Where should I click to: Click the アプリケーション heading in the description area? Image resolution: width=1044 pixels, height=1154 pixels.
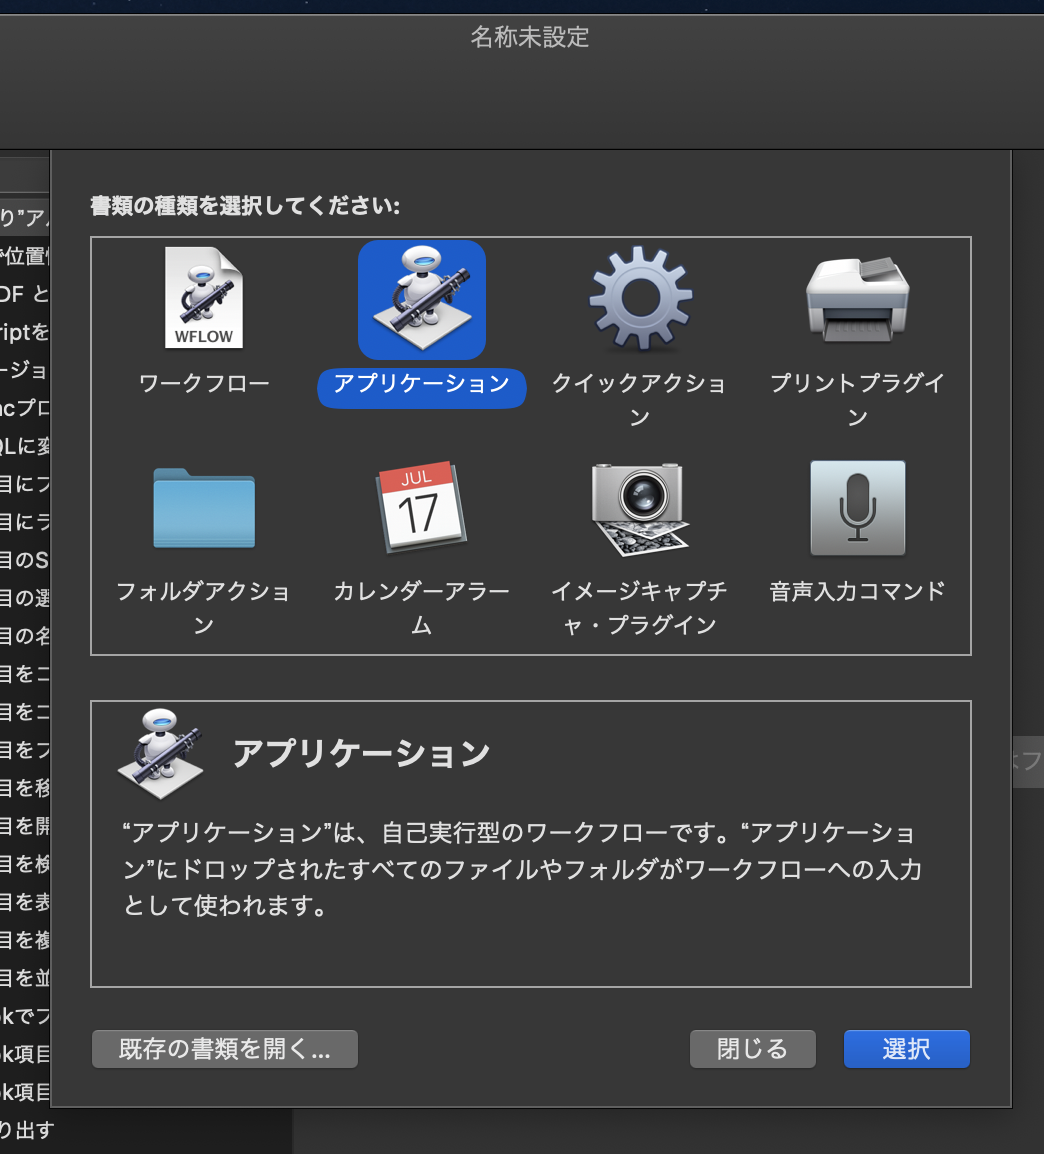tap(360, 752)
